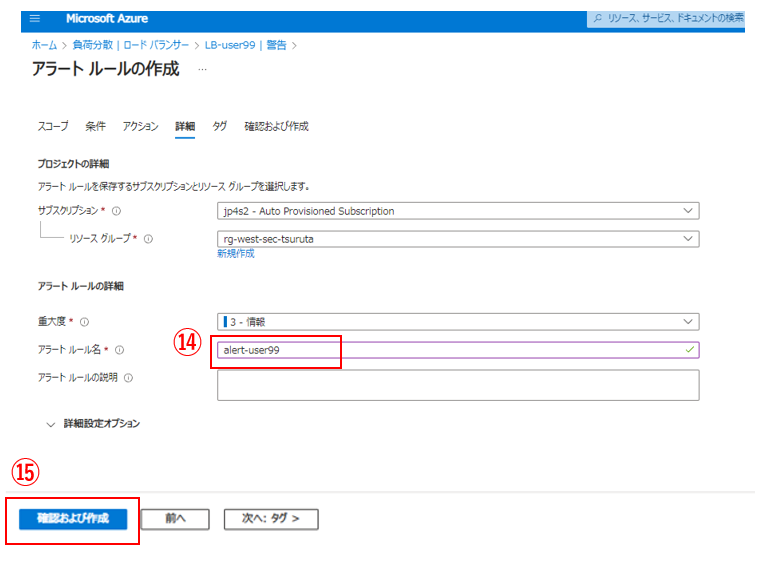Viewport: 764px width, 562px height.
Task: Open 負荷分散 | ロード バランサー breadcrumb
Action: pos(131,45)
